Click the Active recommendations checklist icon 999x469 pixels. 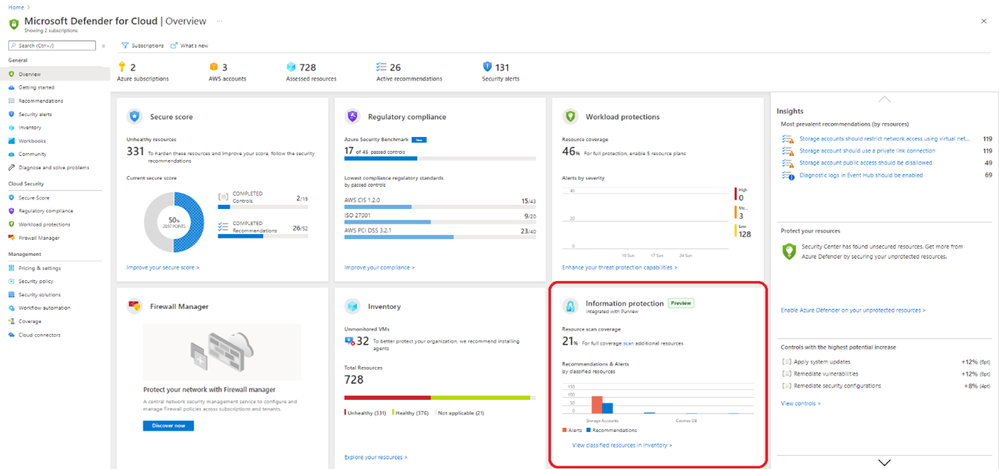coord(382,67)
